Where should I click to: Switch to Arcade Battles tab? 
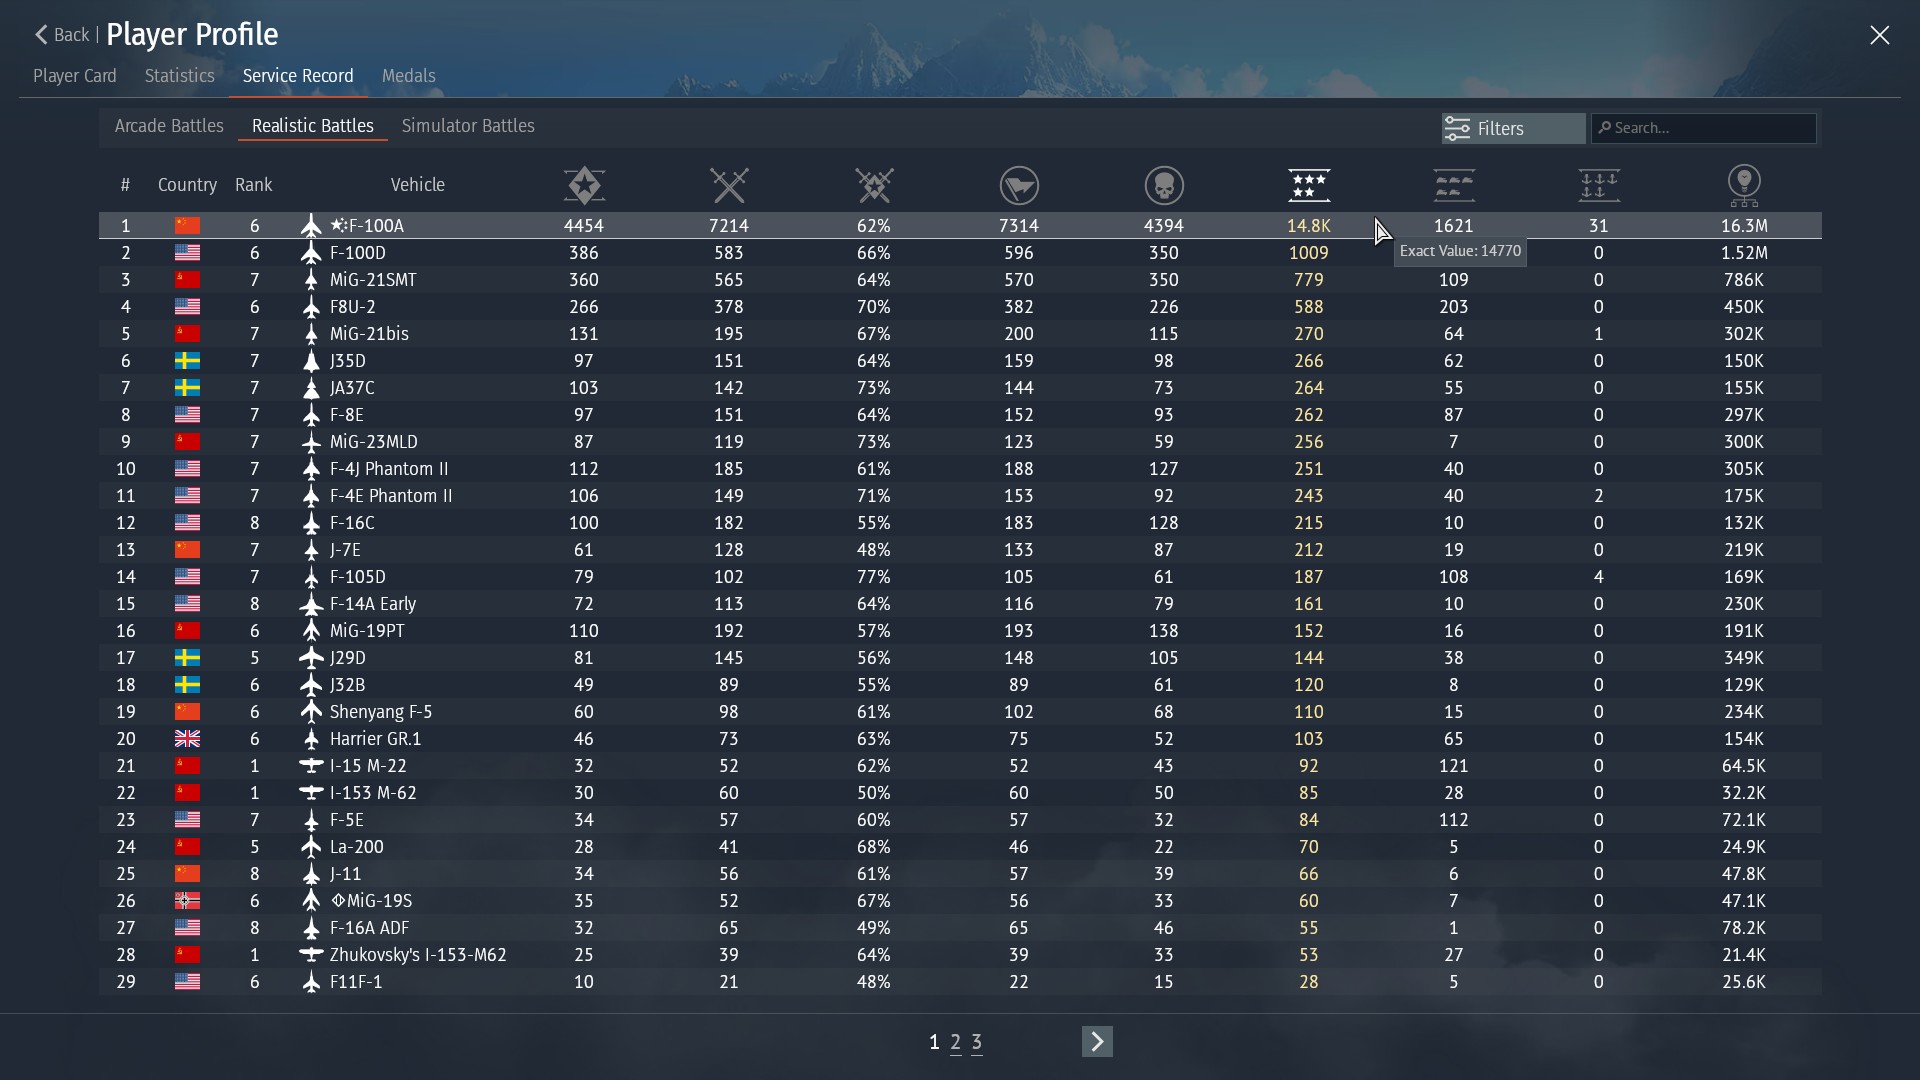pos(169,126)
